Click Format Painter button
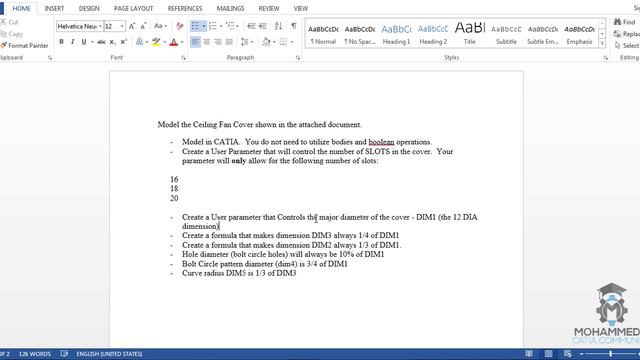Viewport: 640px width, 360px height. click(x=24, y=45)
